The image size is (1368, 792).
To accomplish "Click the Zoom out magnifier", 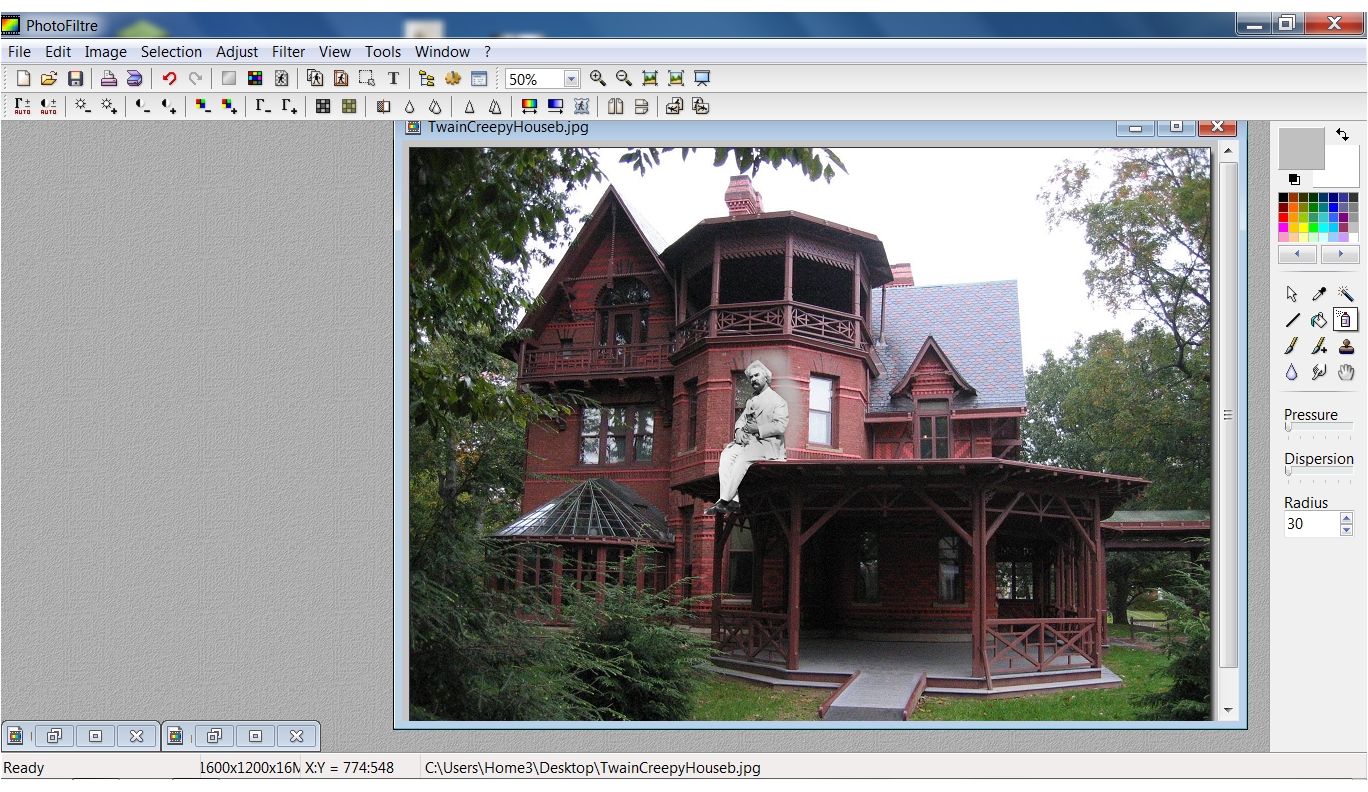I will (624, 78).
